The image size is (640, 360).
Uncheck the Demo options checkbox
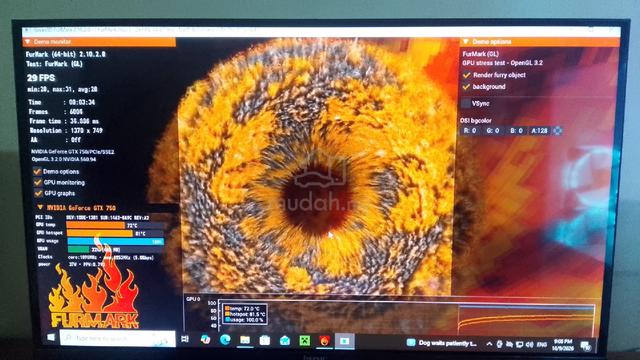click(38, 171)
